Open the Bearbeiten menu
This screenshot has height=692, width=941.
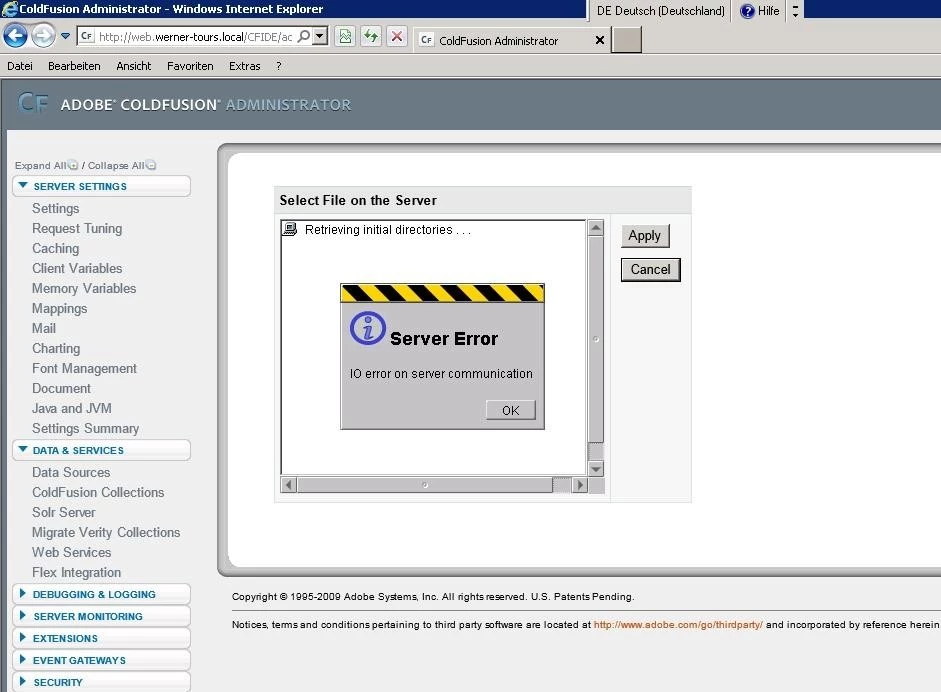click(74, 66)
